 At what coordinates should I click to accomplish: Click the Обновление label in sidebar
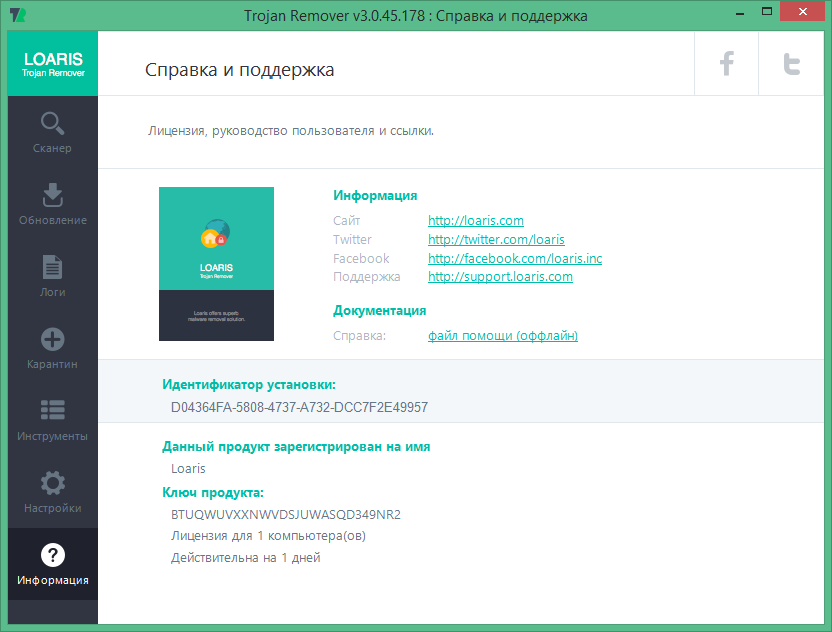53,220
